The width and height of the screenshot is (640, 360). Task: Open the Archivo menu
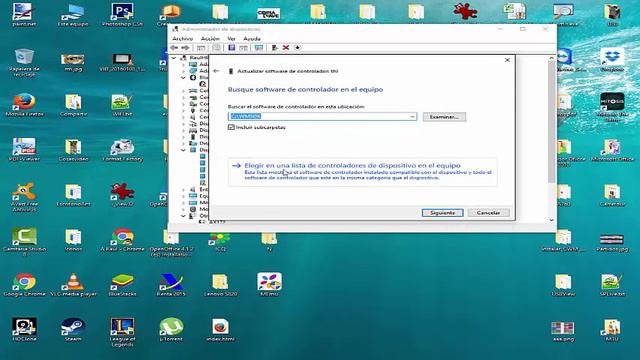[x=182, y=39]
